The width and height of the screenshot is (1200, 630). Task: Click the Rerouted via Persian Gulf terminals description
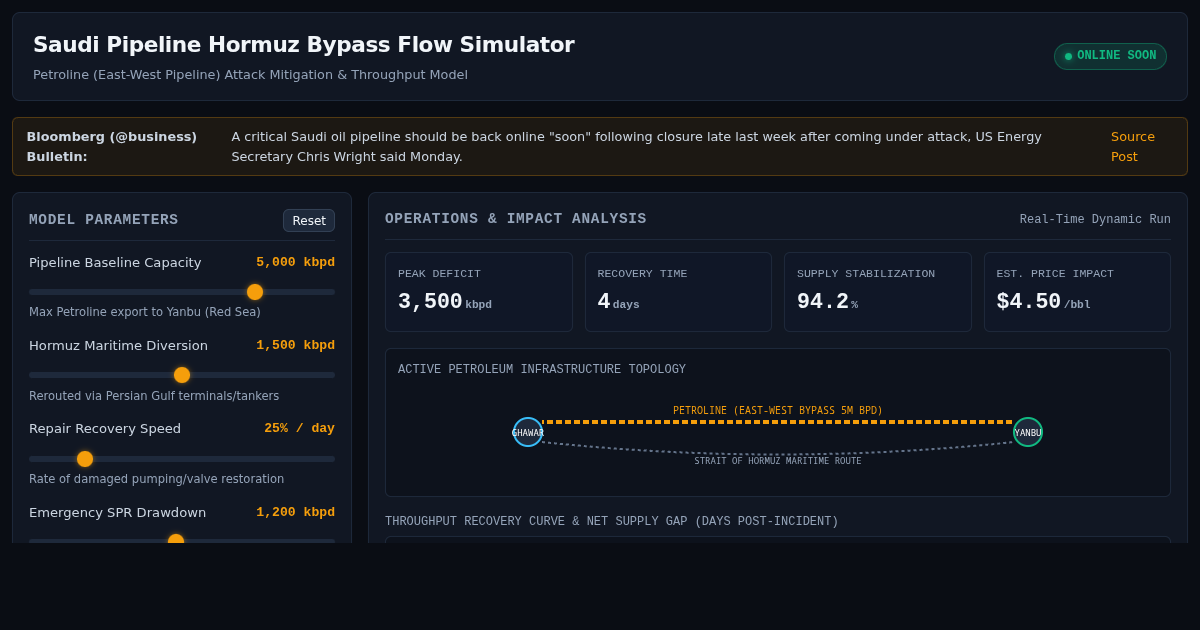click(154, 396)
